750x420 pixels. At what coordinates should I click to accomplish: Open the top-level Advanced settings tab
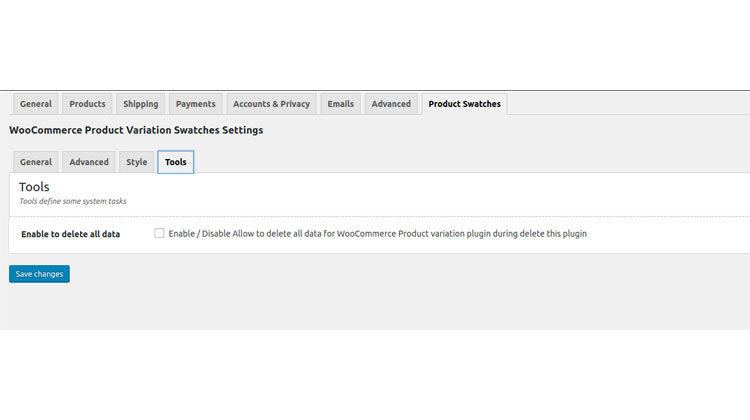[391, 104]
